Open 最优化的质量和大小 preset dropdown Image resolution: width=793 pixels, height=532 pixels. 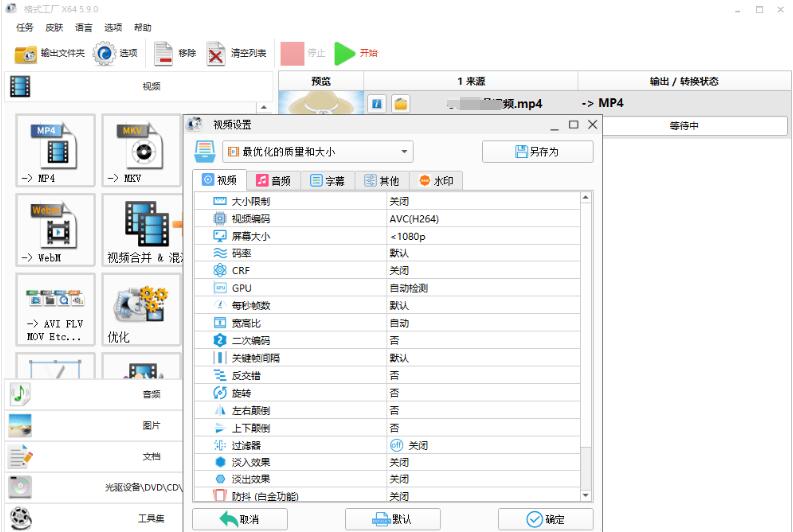pos(318,152)
